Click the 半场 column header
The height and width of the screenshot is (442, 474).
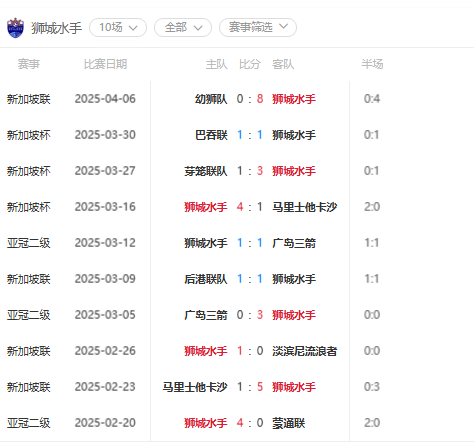pyautogui.click(x=372, y=64)
